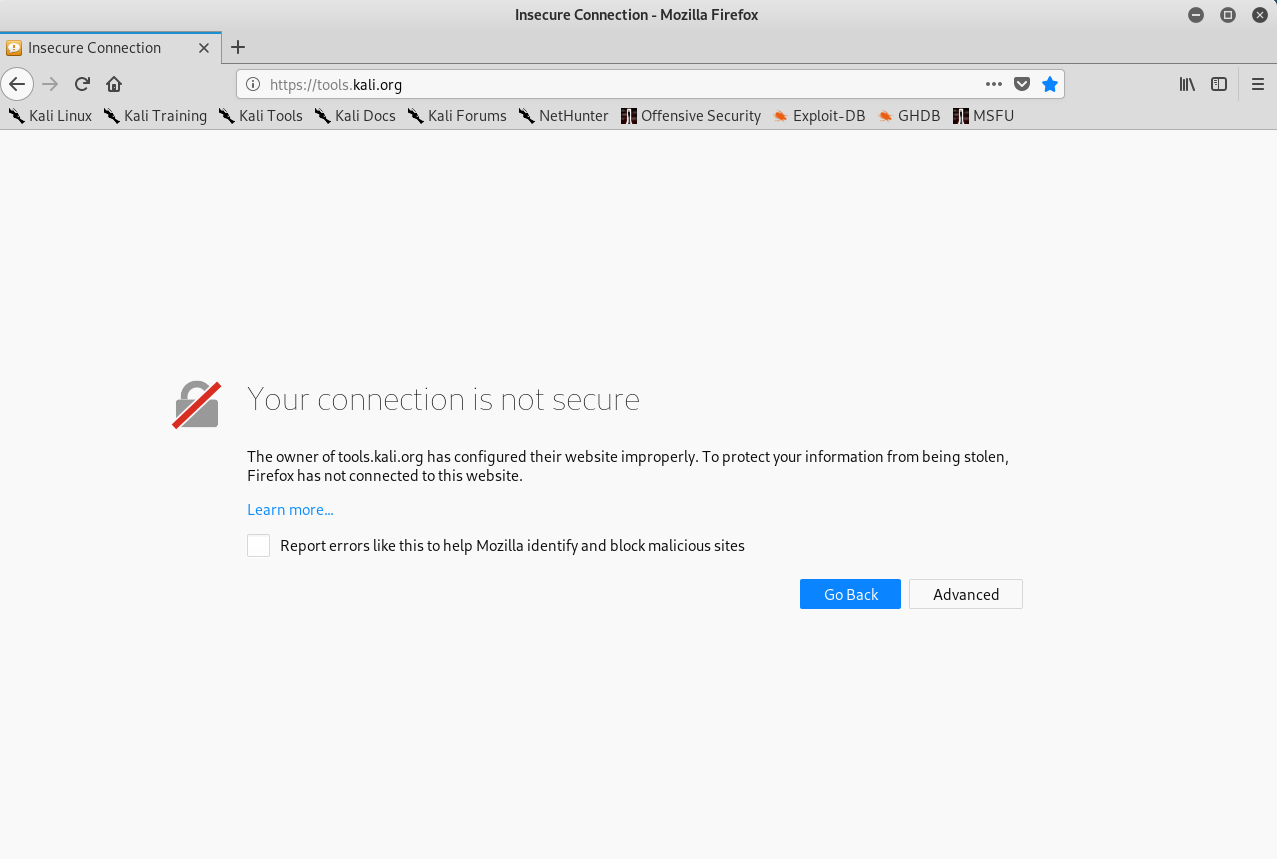Open Kali Linux bookmark
The width and height of the screenshot is (1277, 859).
click(50, 116)
